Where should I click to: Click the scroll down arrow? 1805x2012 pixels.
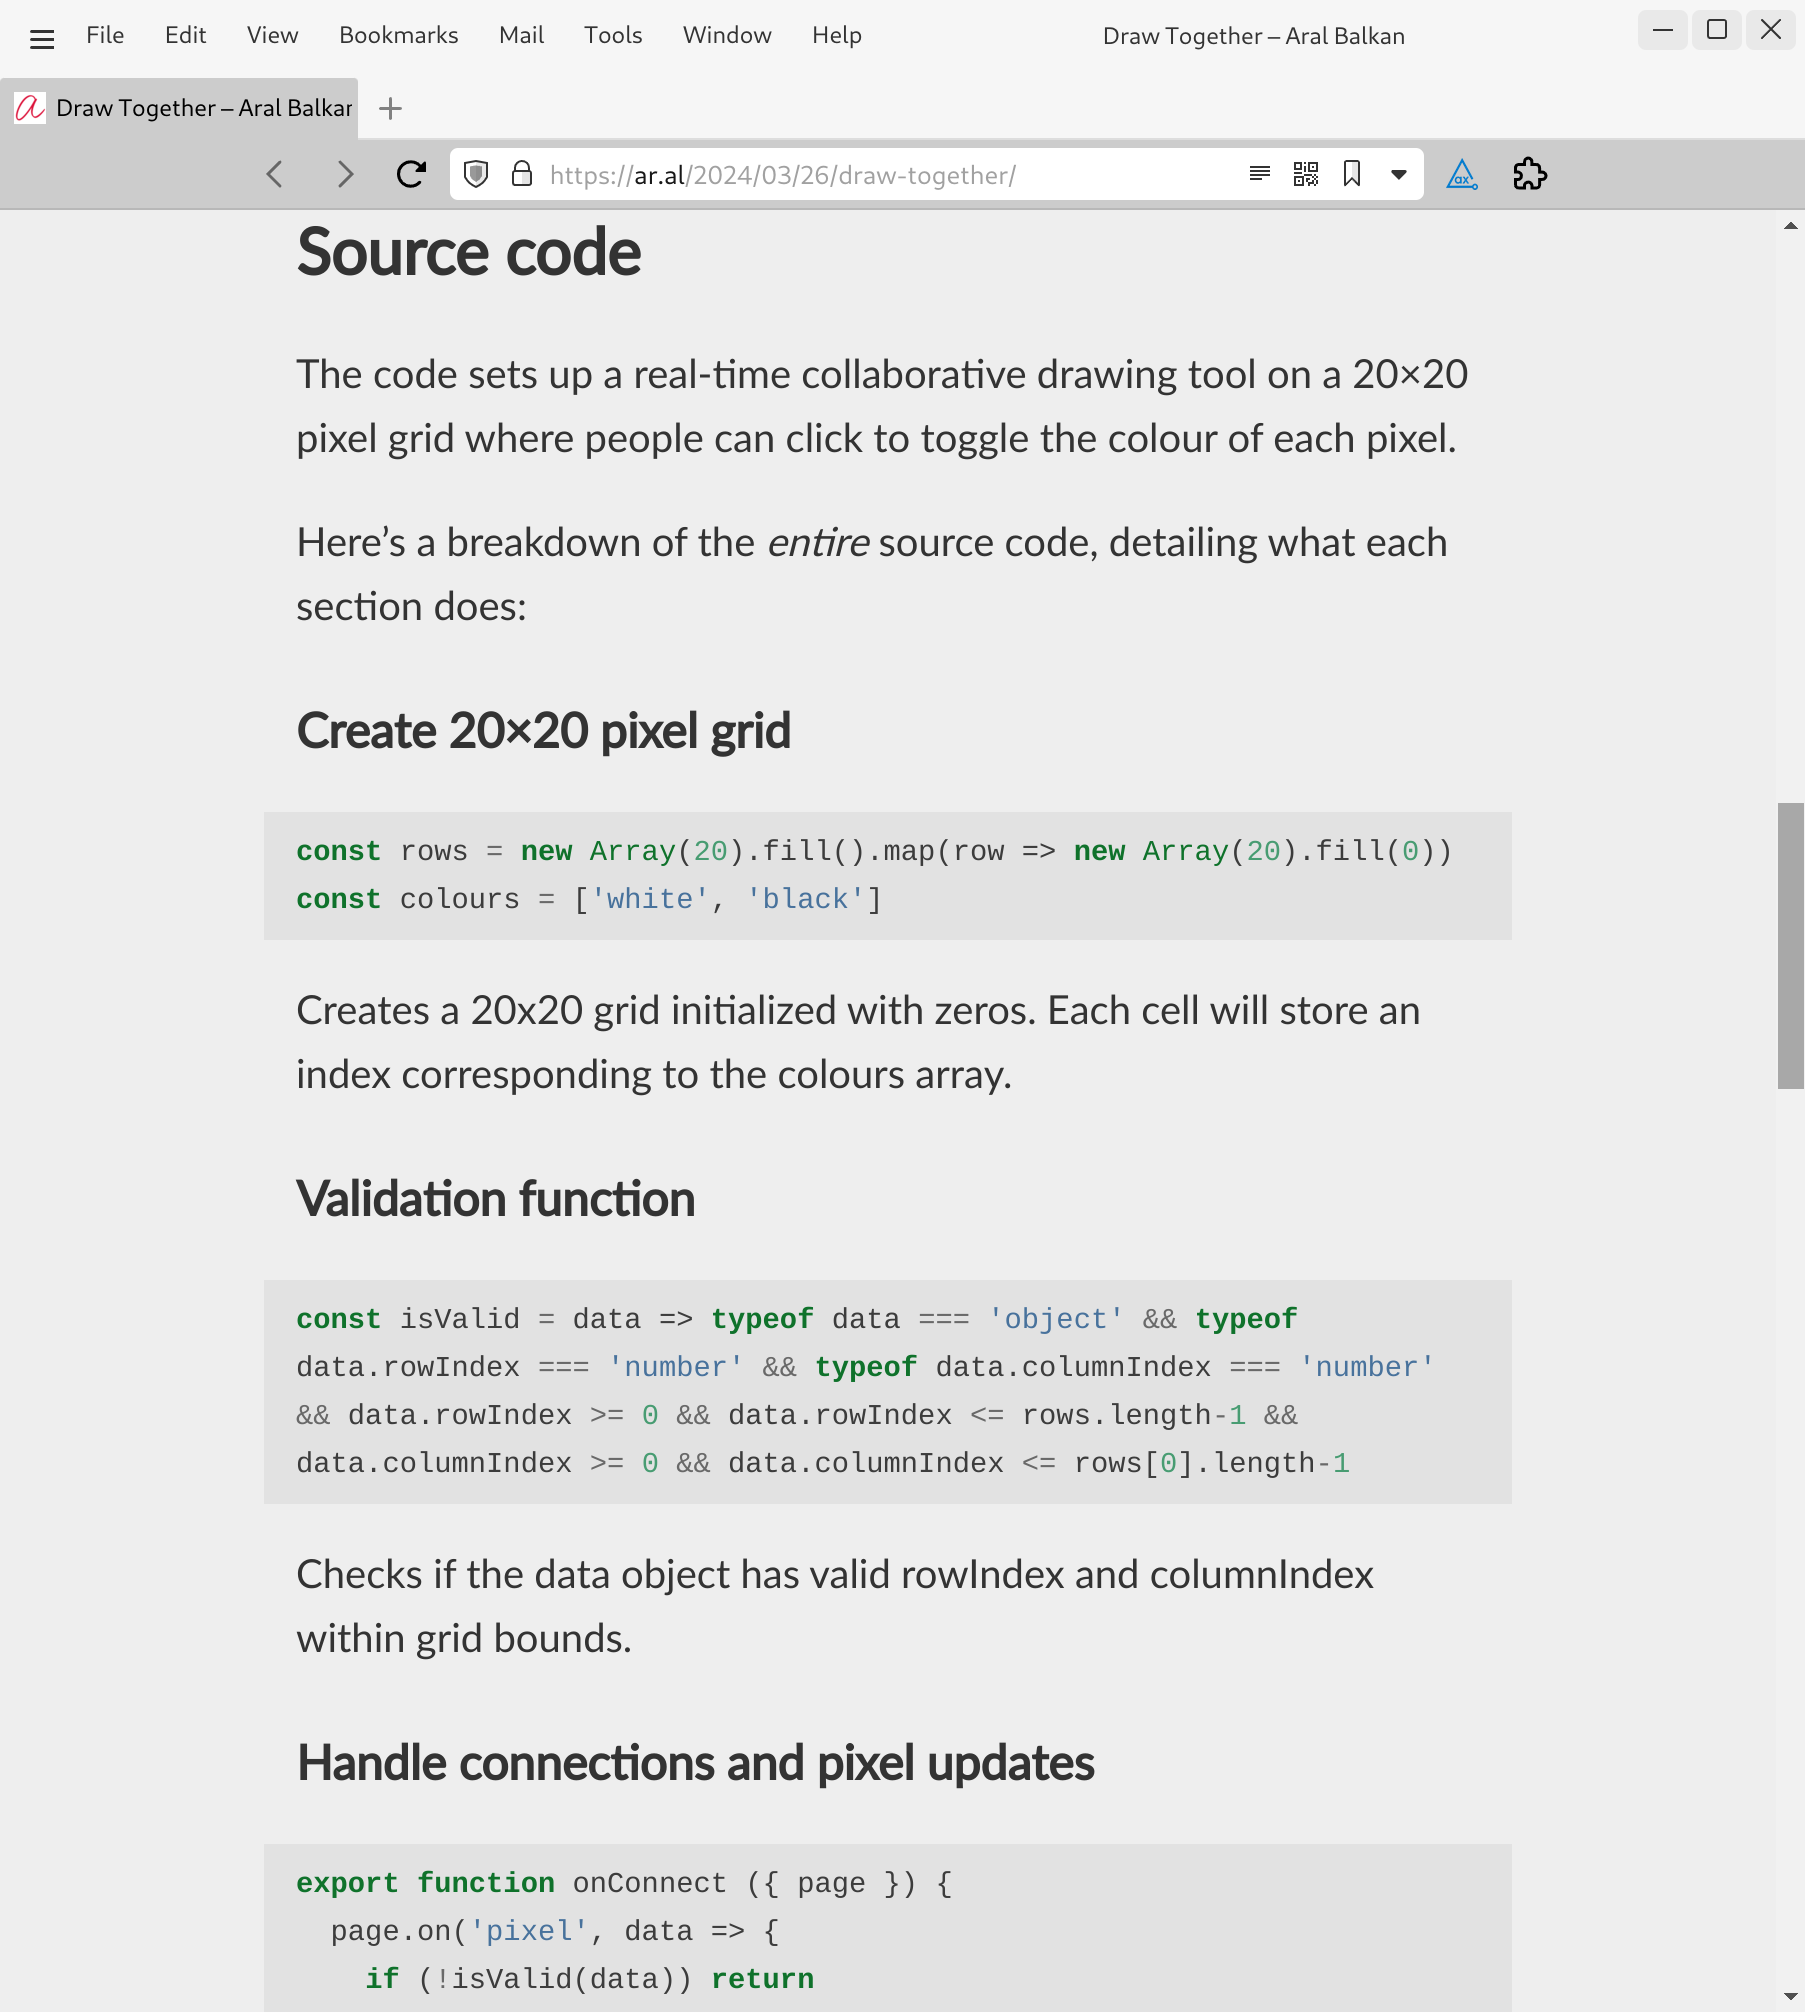click(1790, 1997)
